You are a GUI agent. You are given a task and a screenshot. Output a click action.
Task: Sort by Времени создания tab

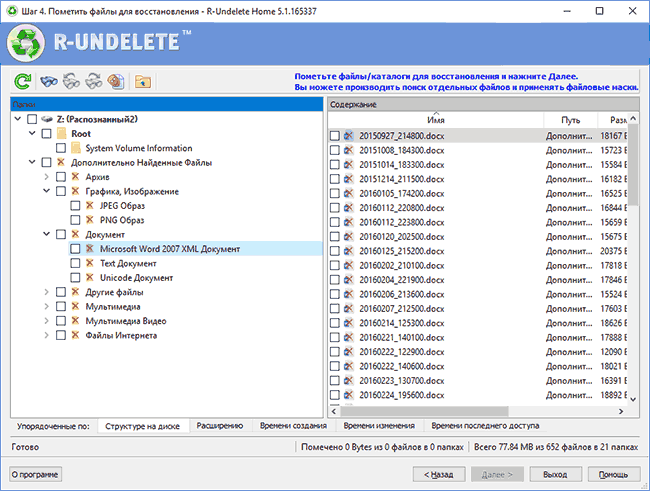[x=293, y=426]
